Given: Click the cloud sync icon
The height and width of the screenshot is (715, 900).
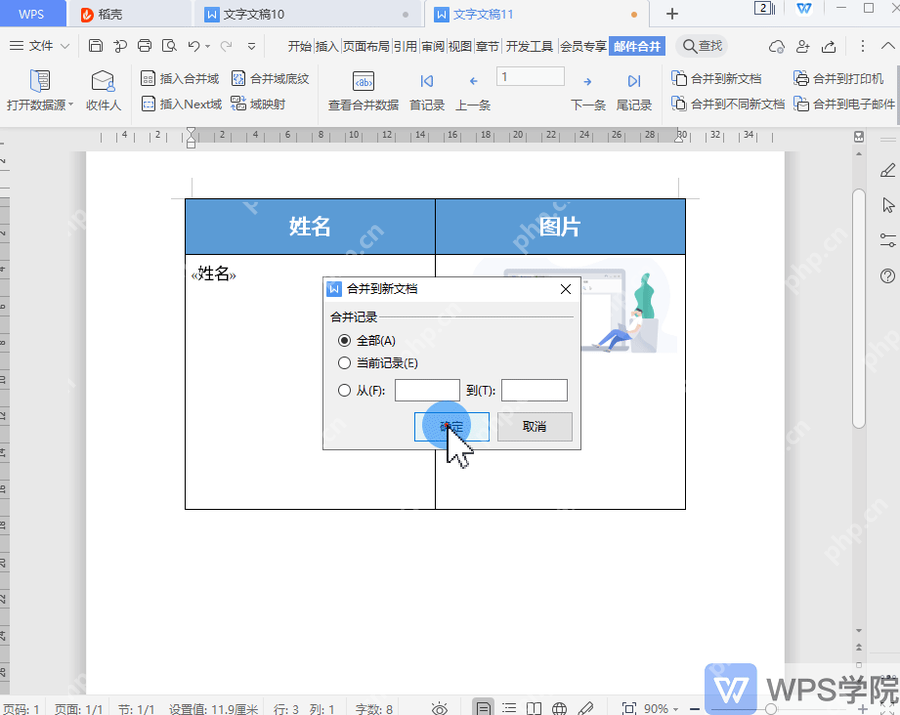Looking at the screenshot, I should click(776, 46).
